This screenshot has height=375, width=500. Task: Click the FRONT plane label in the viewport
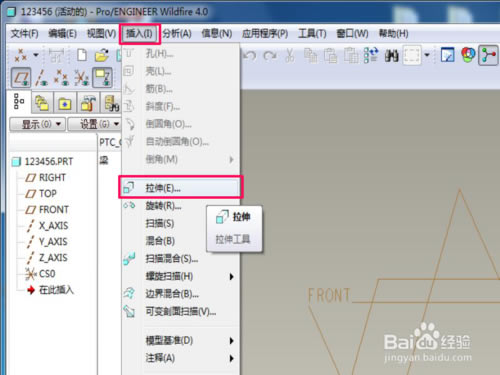(329, 296)
